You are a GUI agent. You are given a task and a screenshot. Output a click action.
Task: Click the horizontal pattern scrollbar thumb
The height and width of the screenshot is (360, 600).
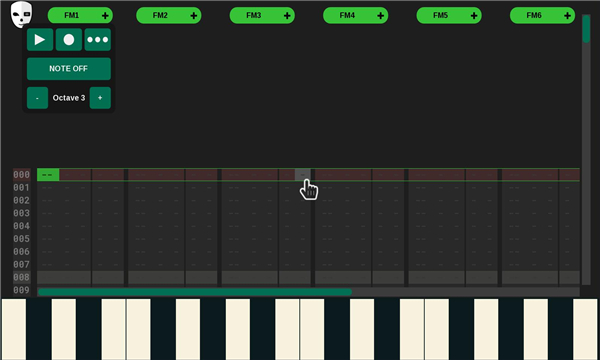[x=195, y=292]
